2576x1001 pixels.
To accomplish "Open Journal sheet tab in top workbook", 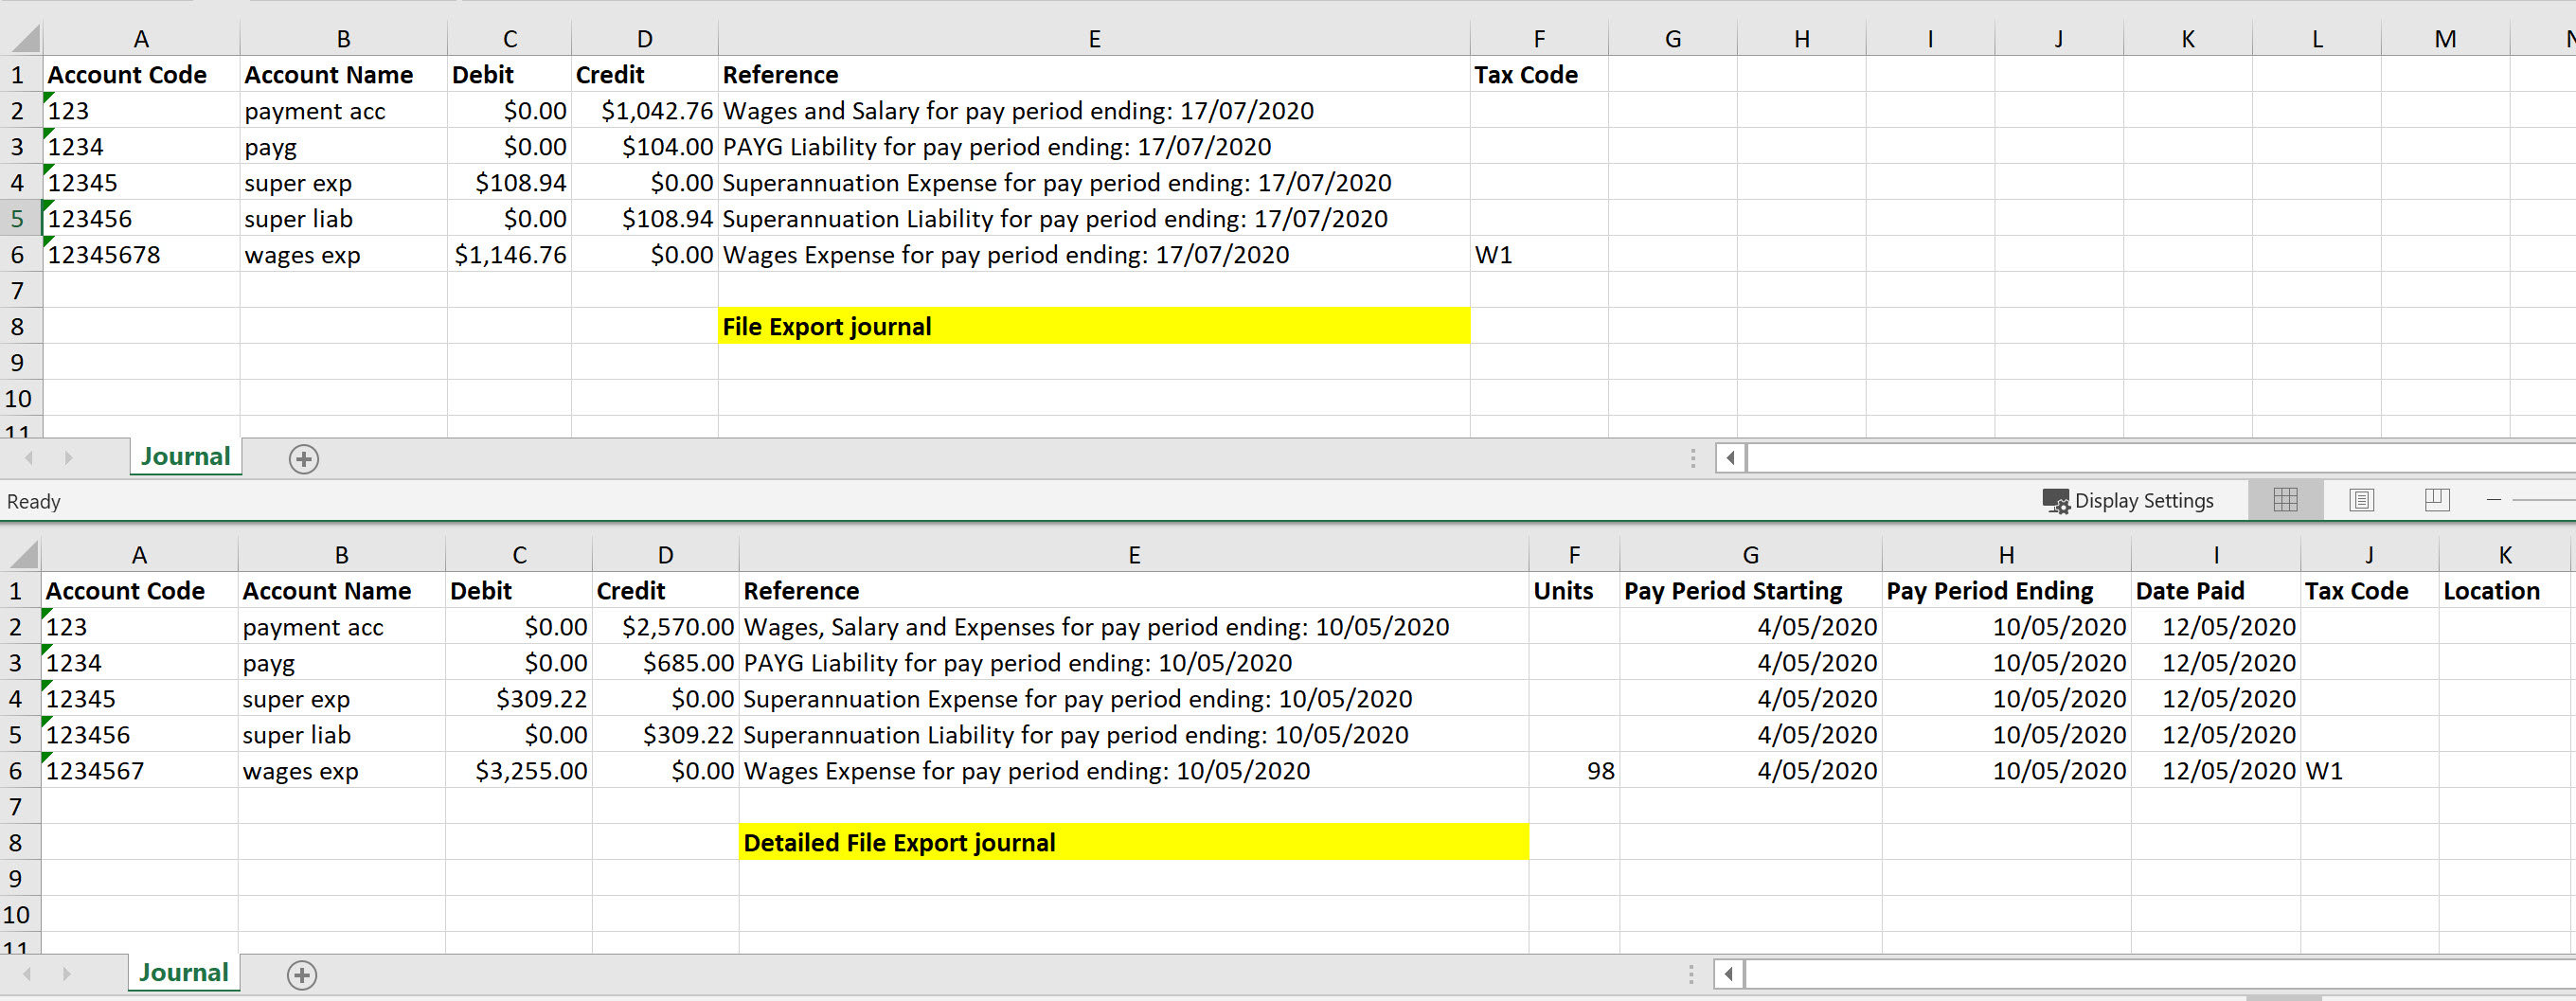I will pyautogui.click(x=185, y=457).
